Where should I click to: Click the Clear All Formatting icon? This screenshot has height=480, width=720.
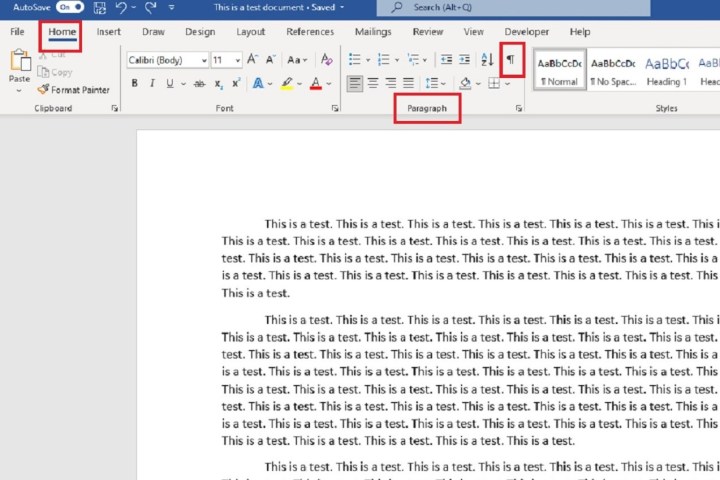(x=327, y=60)
